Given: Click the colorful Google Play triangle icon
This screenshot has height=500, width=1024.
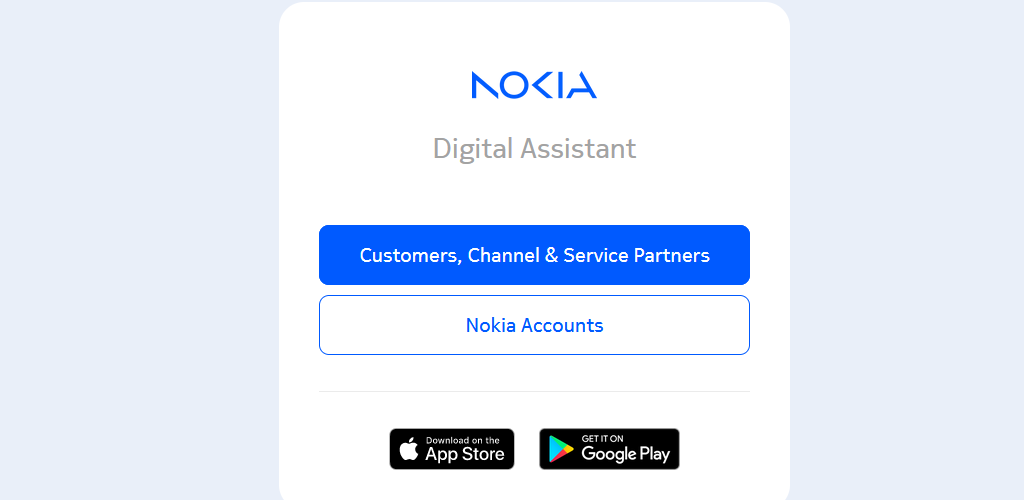Looking at the screenshot, I should (560, 450).
